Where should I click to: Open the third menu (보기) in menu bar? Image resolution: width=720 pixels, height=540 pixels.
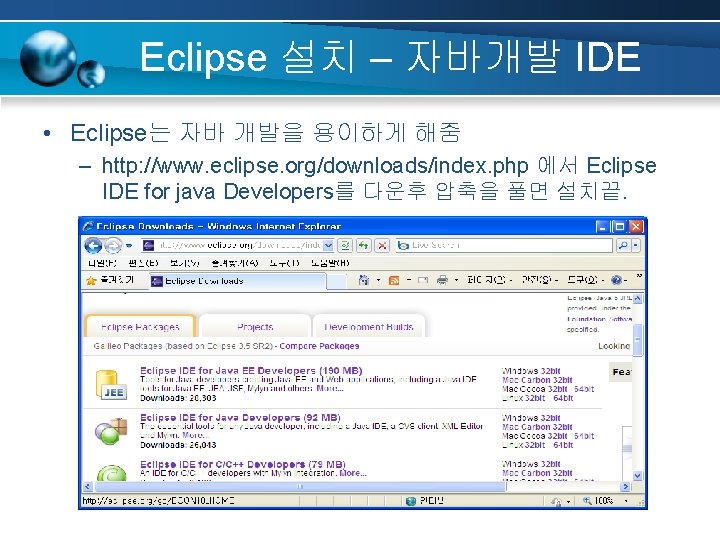click(x=185, y=263)
